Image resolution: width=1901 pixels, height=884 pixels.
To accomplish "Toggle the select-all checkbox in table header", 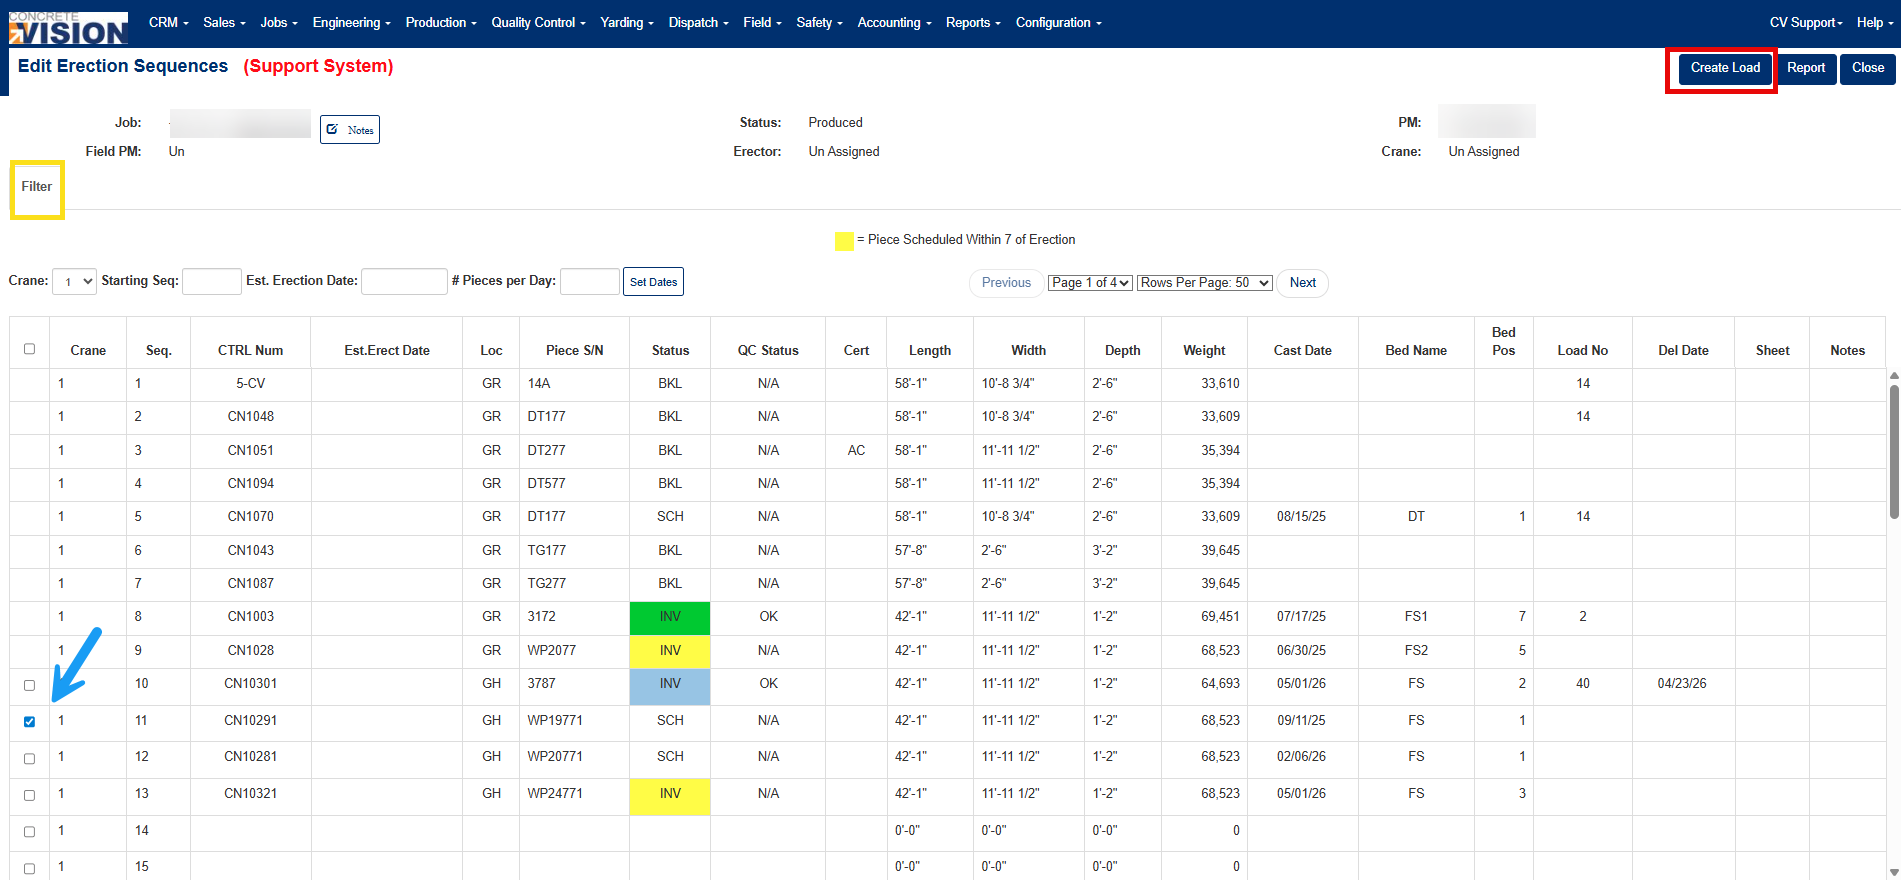I will [29, 349].
